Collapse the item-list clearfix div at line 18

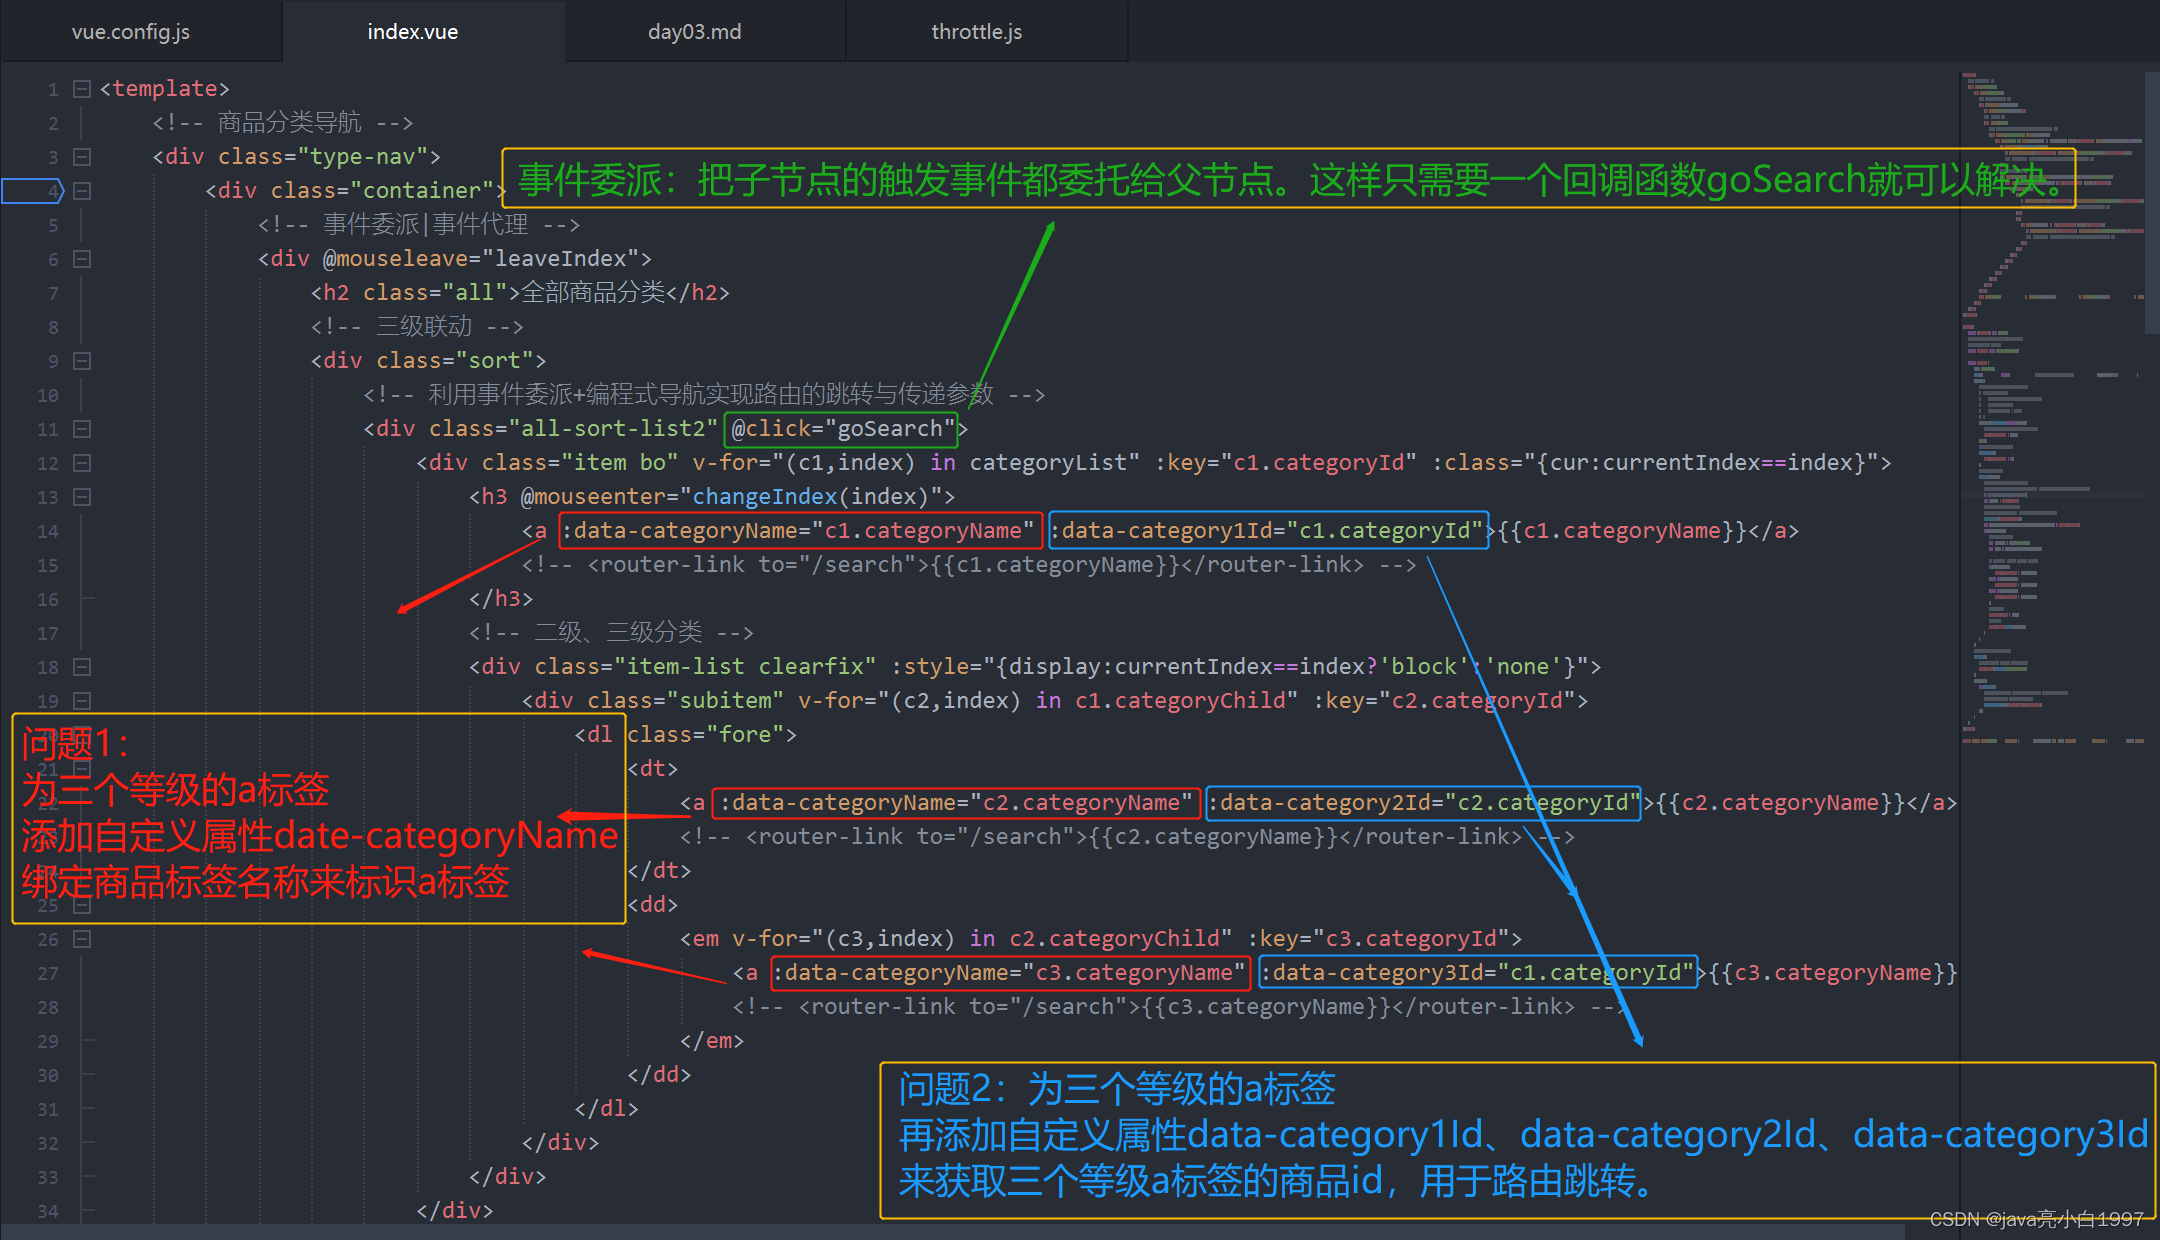[82, 667]
